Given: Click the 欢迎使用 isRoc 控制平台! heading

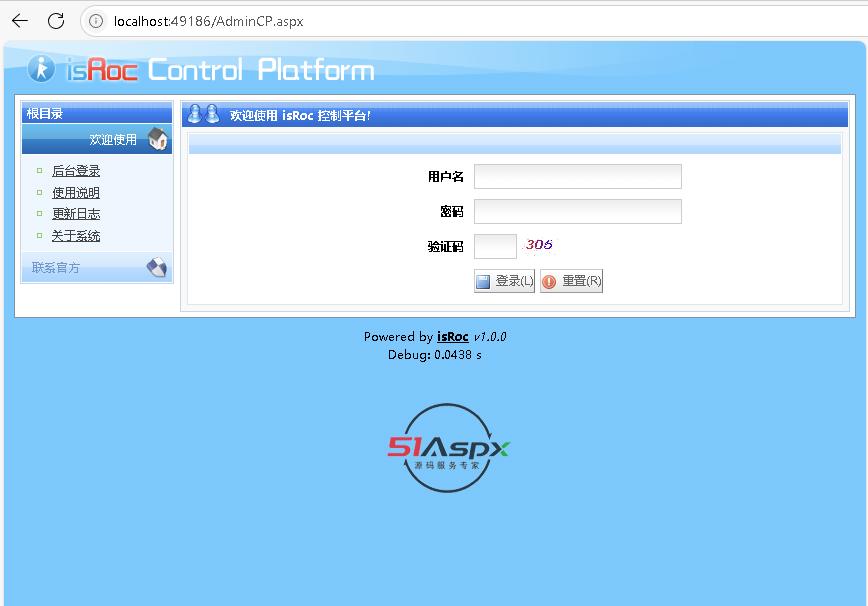Looking at the screenshot, I should [300, 116].
